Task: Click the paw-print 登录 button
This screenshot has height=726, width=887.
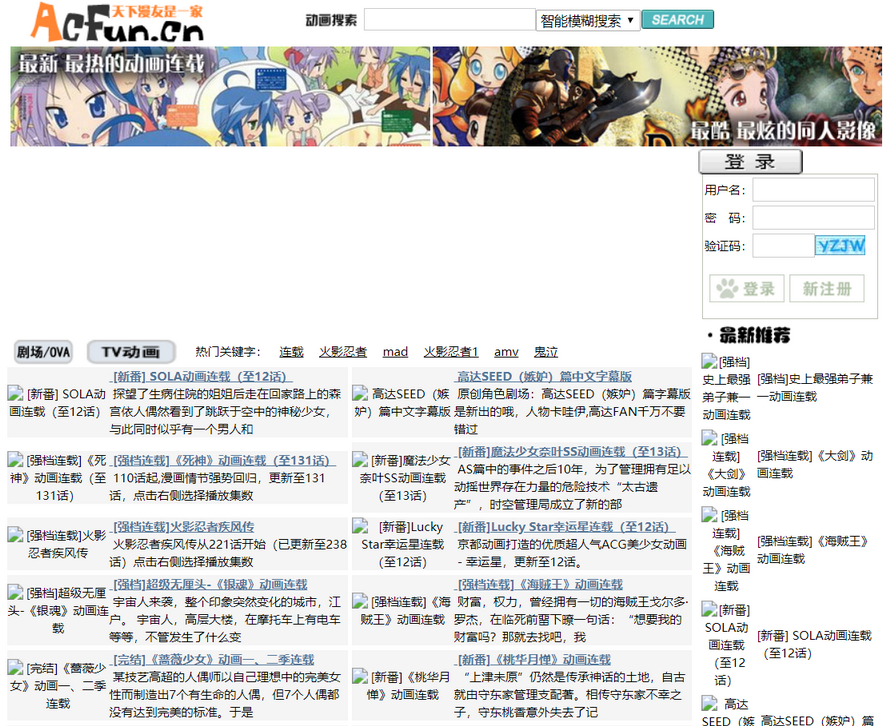Action: tap(747, 289)
